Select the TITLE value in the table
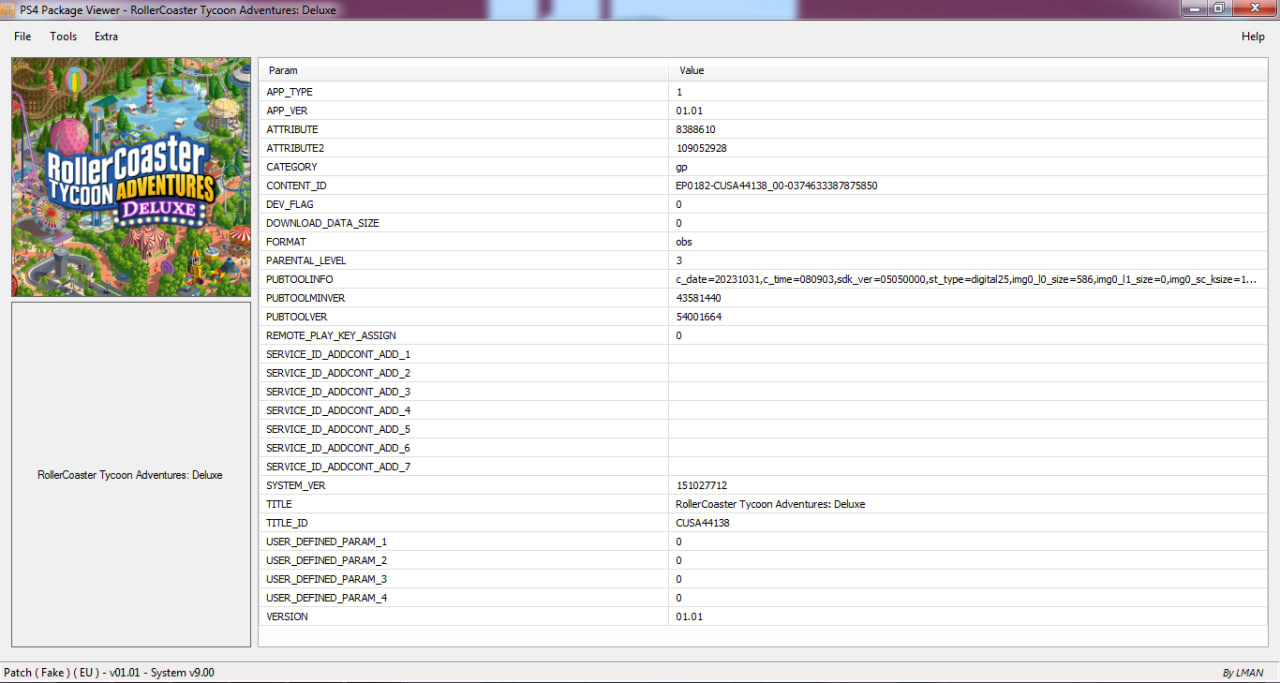1280x683 pixels. tap(770, 504)
